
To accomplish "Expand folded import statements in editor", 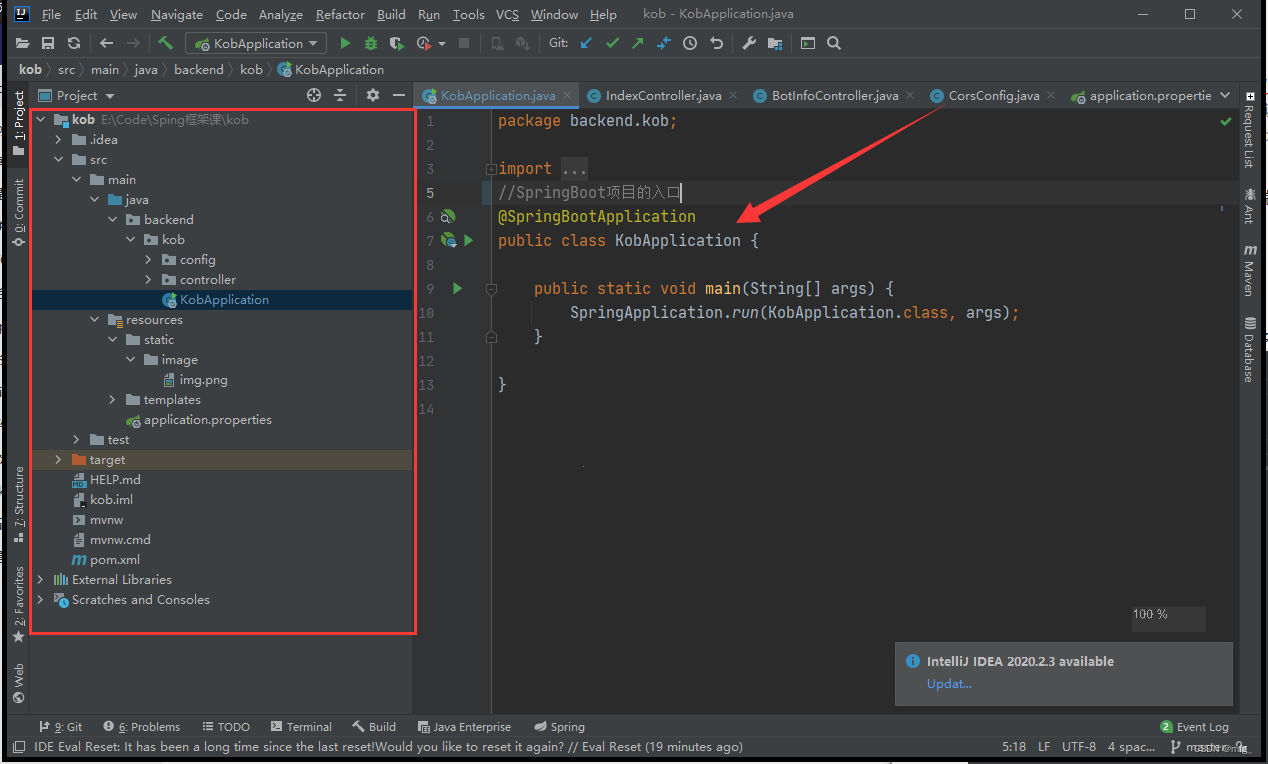I will click(x=490, y=169).
